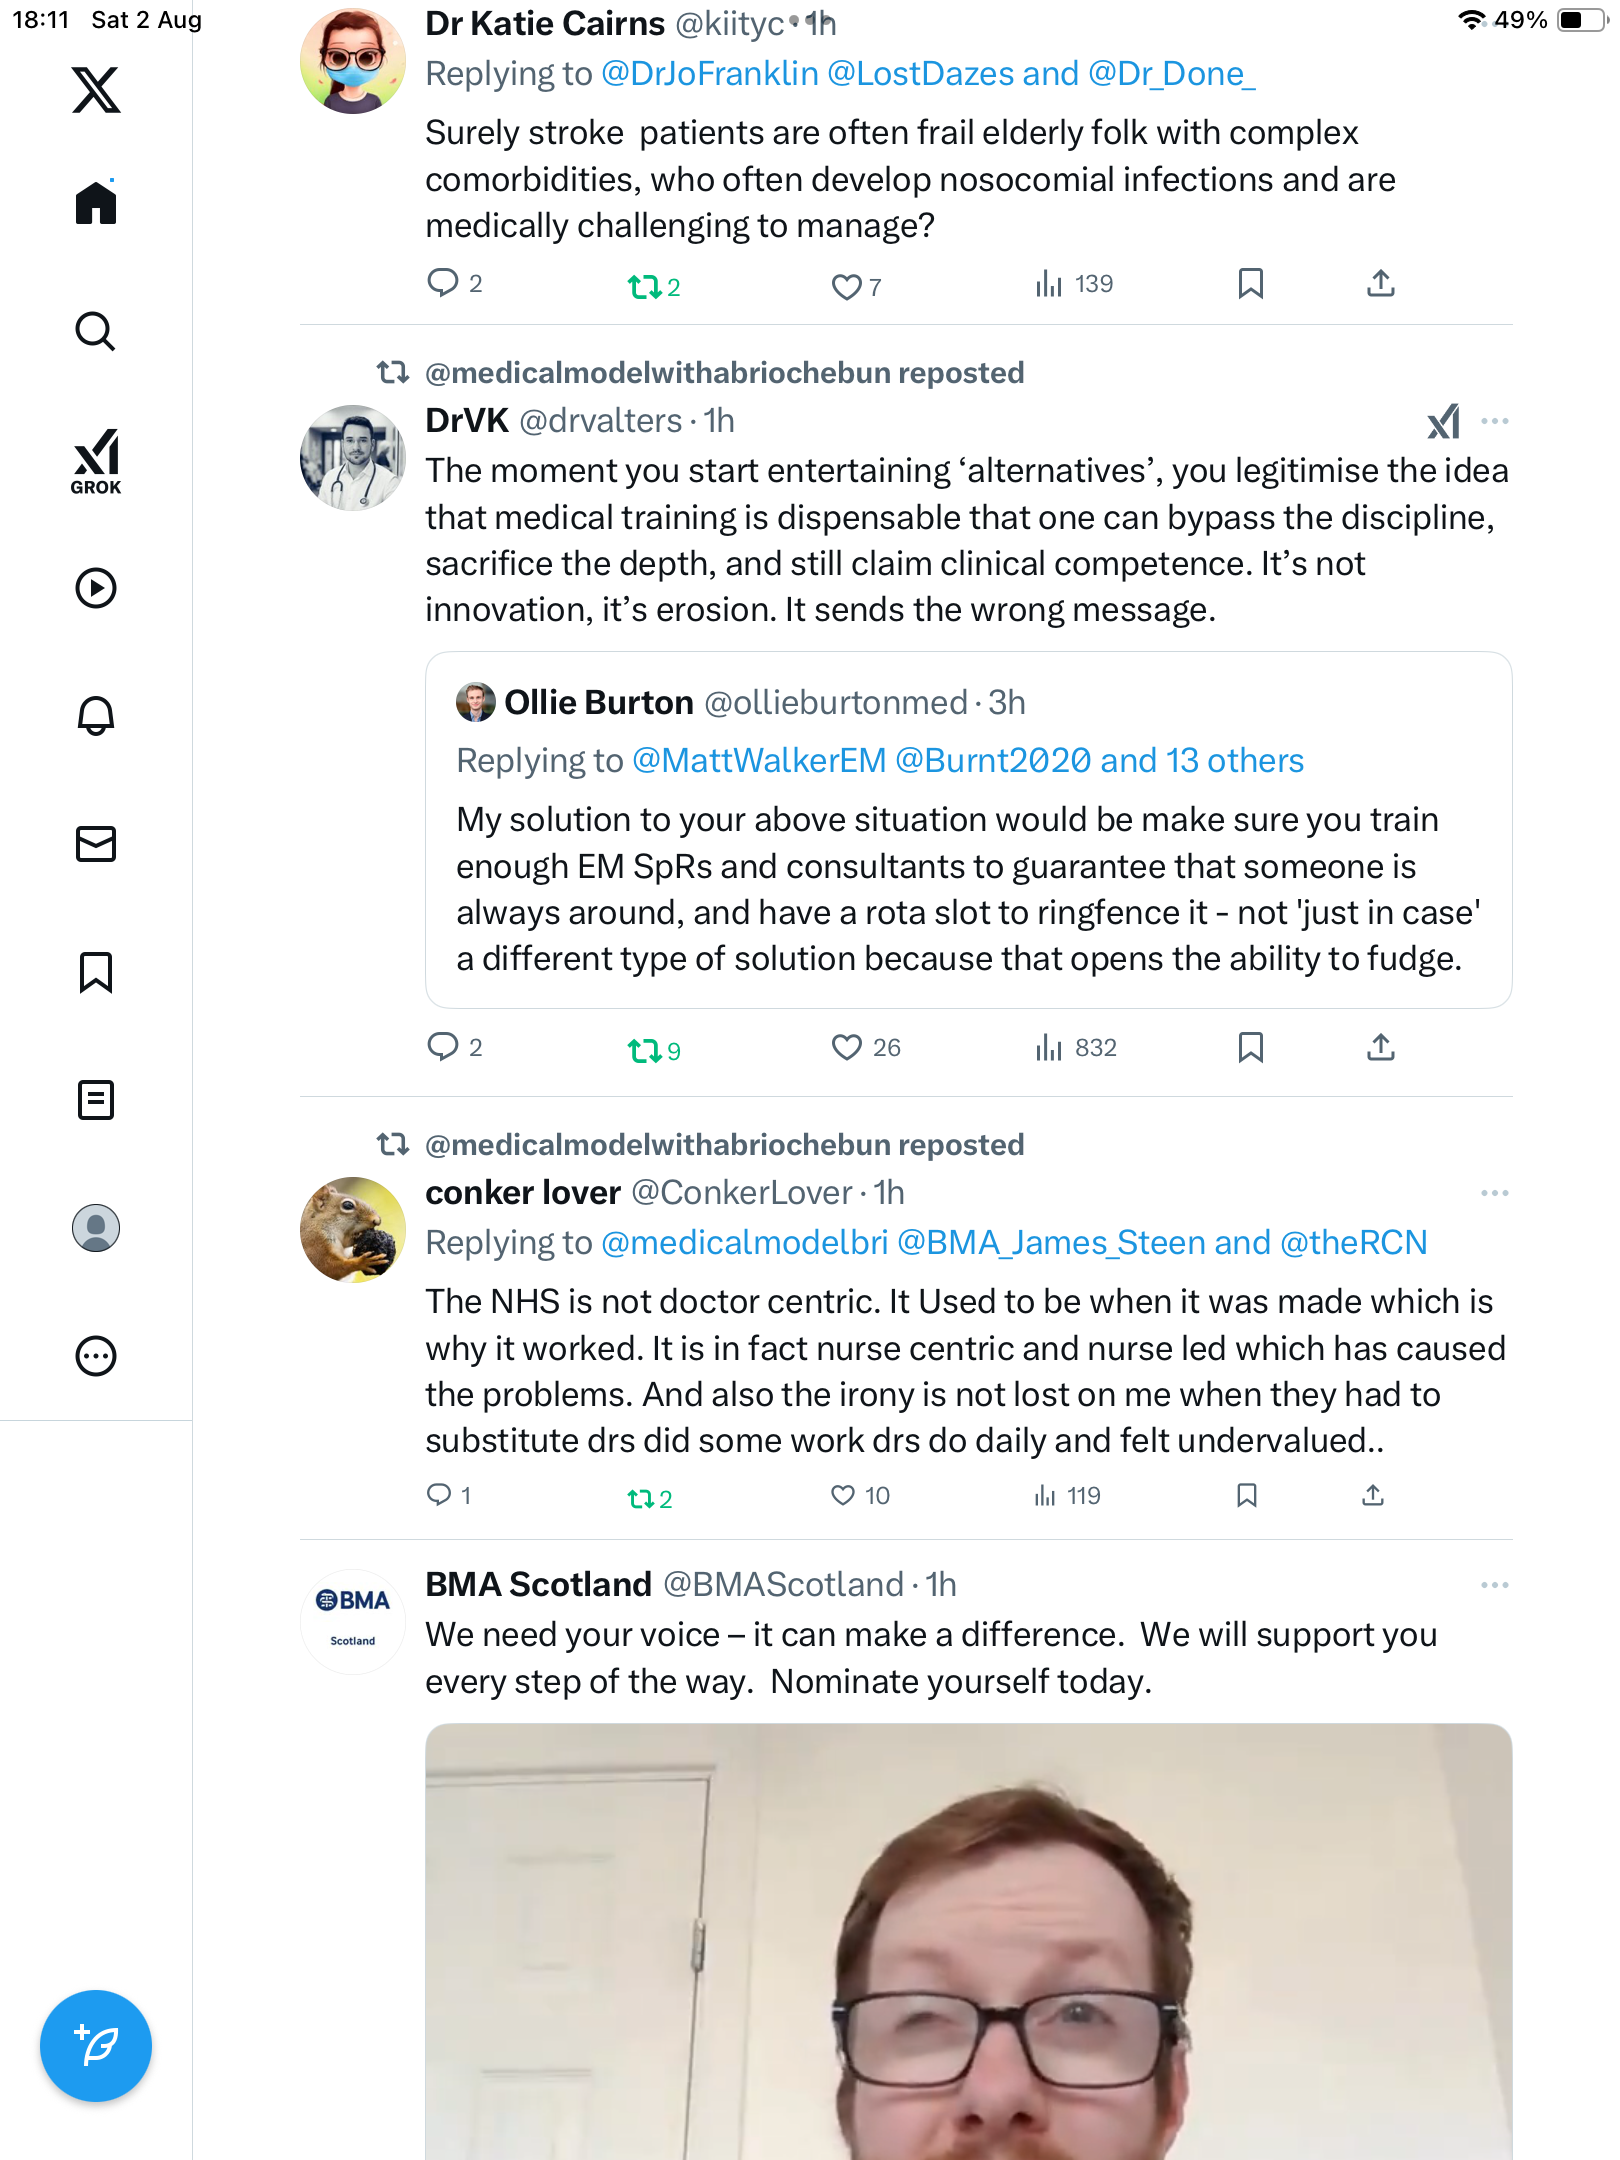Tap the compose new post button

pyautogui.click(x=96, y=2045)
